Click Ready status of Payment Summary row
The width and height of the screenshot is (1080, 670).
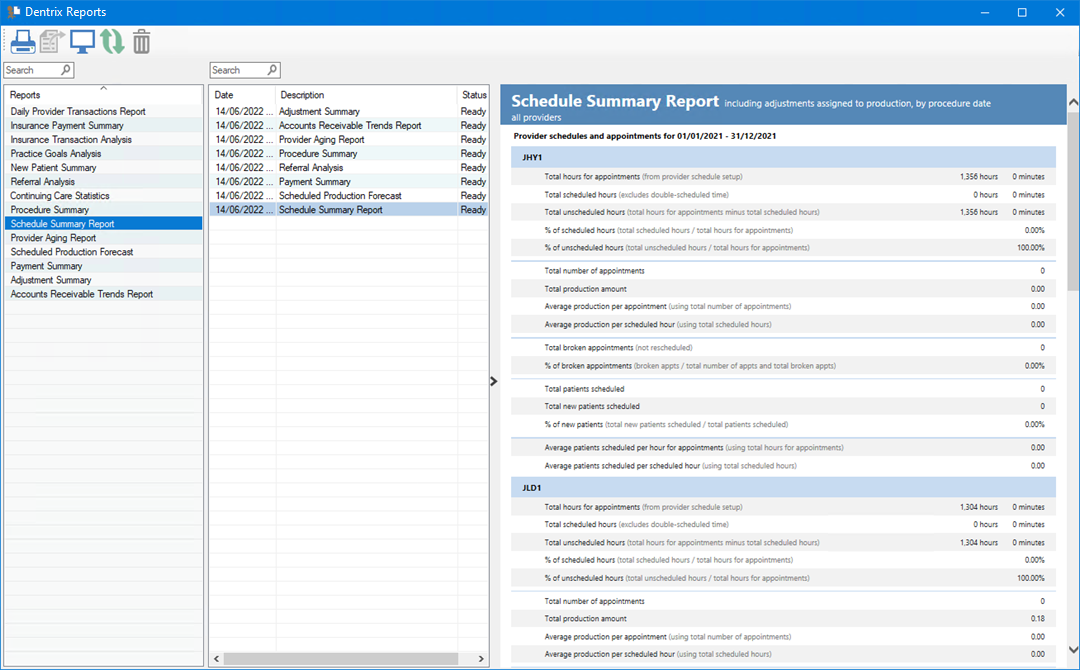473,182
